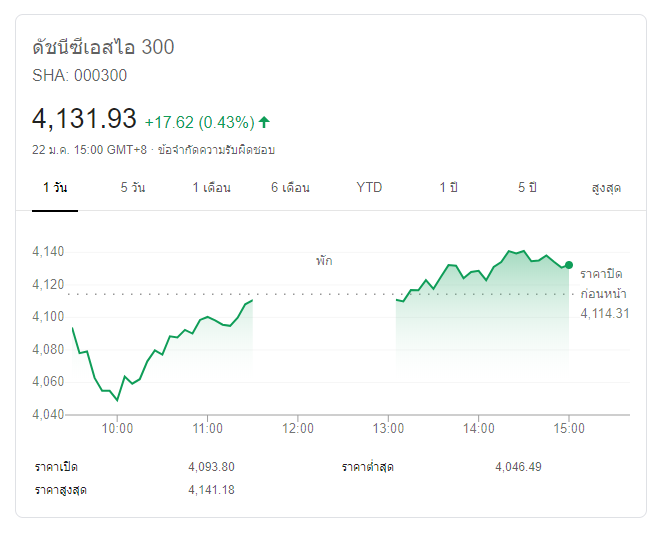
Task: Click the SHA: 000300 ticker text
Action: click(79, 76)
